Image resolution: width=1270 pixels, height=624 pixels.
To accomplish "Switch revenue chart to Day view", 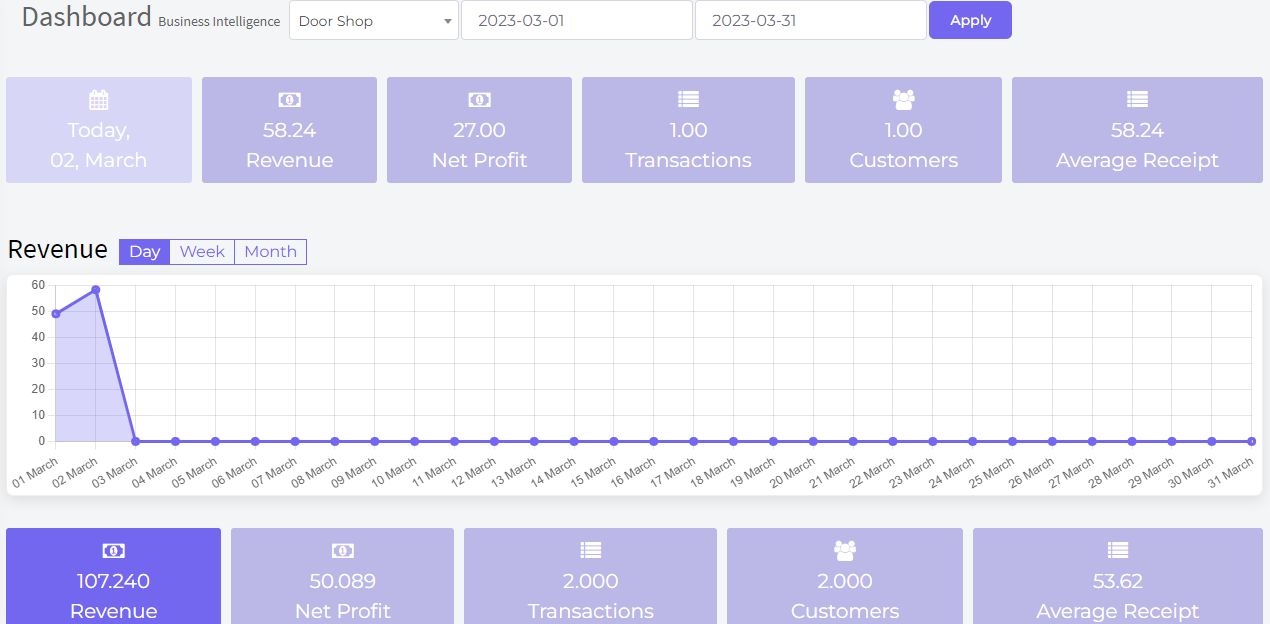I will pos(144,252).
